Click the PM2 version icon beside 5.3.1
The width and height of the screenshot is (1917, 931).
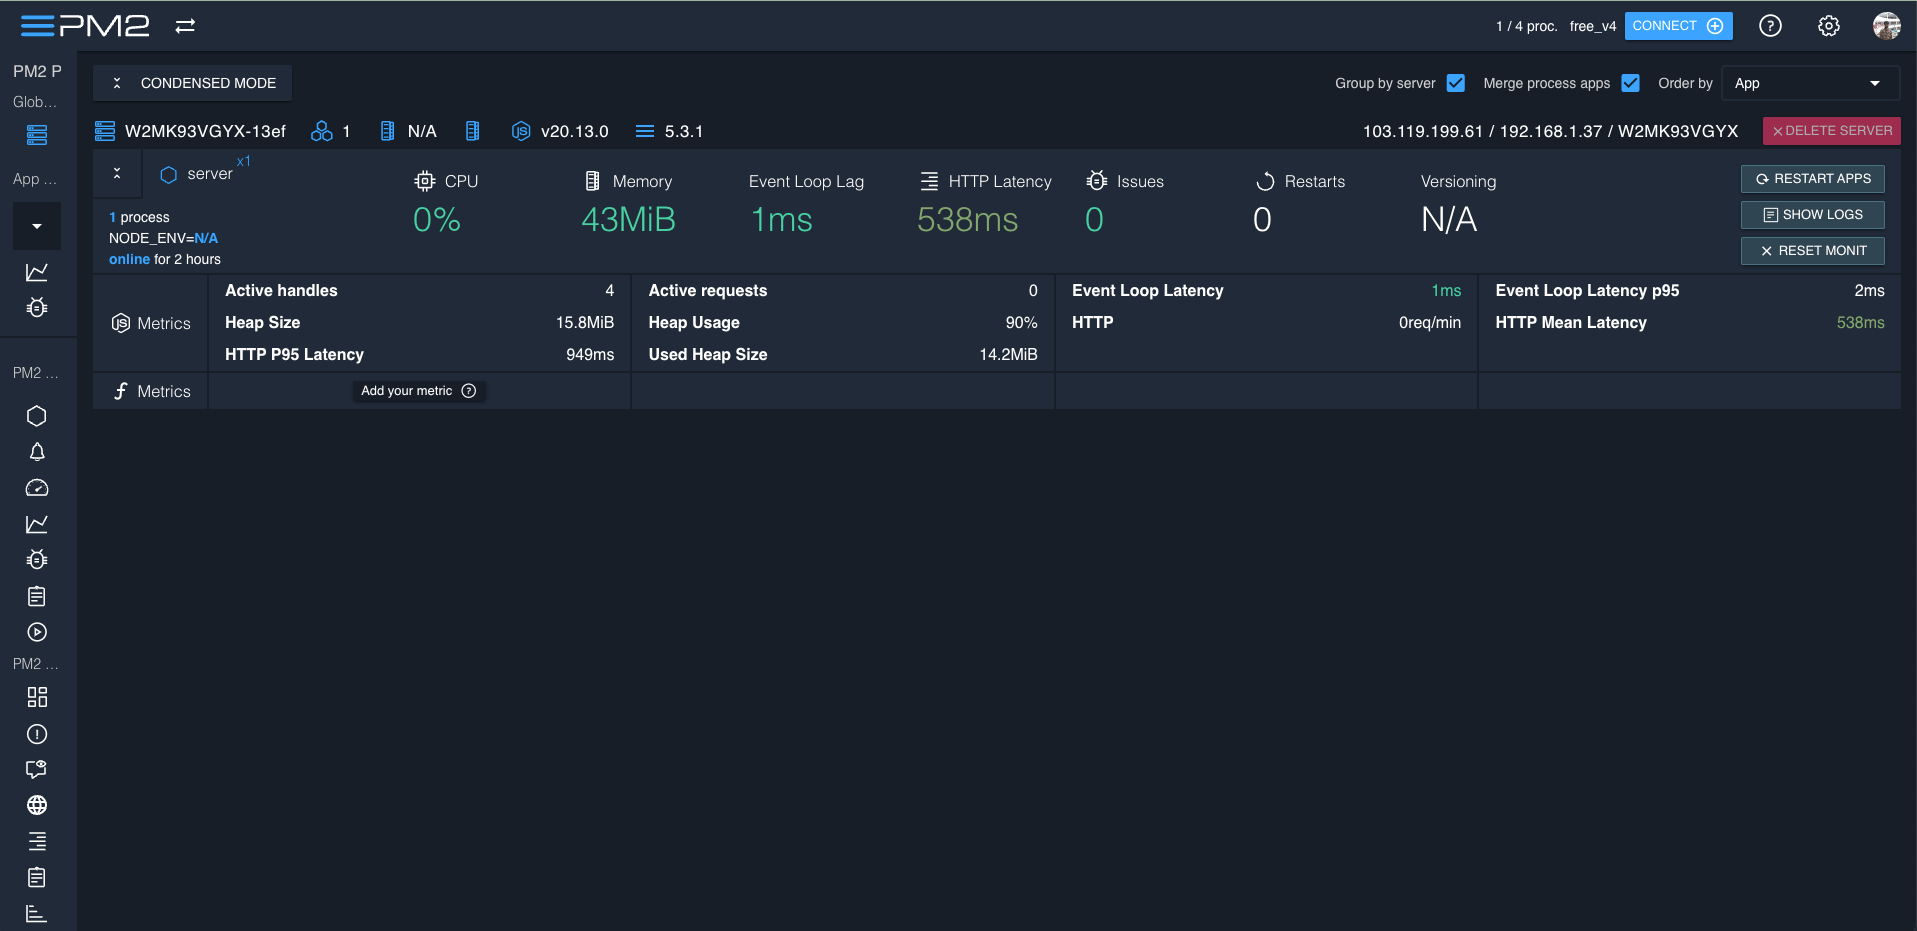pos(645,131)
